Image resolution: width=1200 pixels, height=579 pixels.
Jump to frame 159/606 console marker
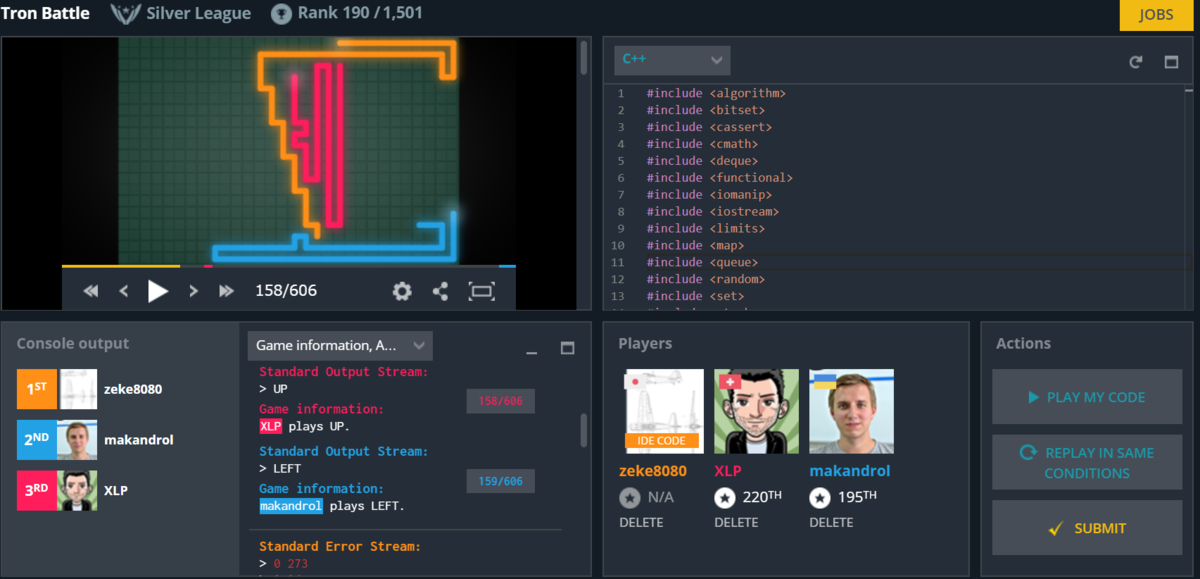[500, 482]
